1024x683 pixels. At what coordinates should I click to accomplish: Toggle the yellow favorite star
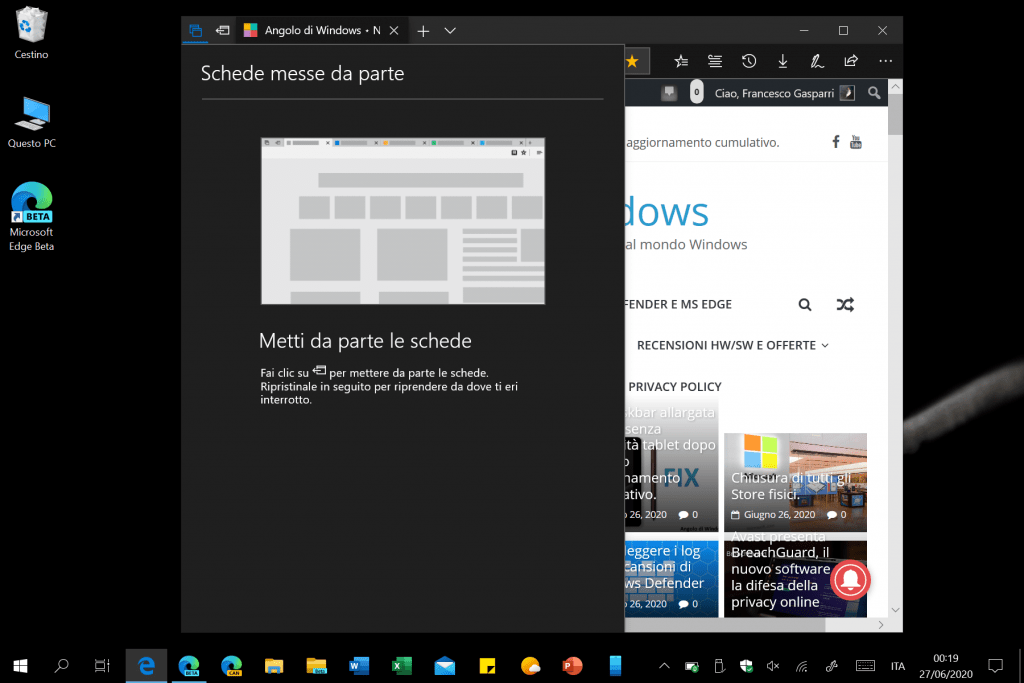(x=632, y=61)
